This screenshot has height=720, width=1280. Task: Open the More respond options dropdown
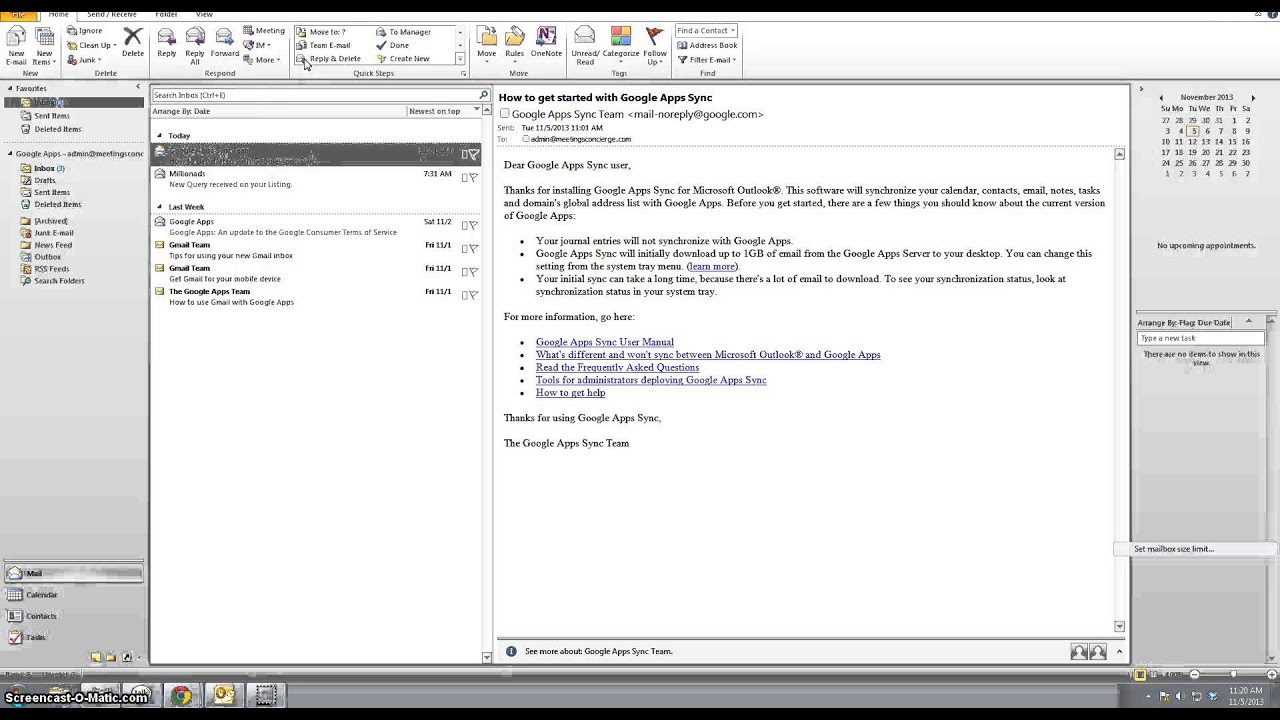coord(260,60)
